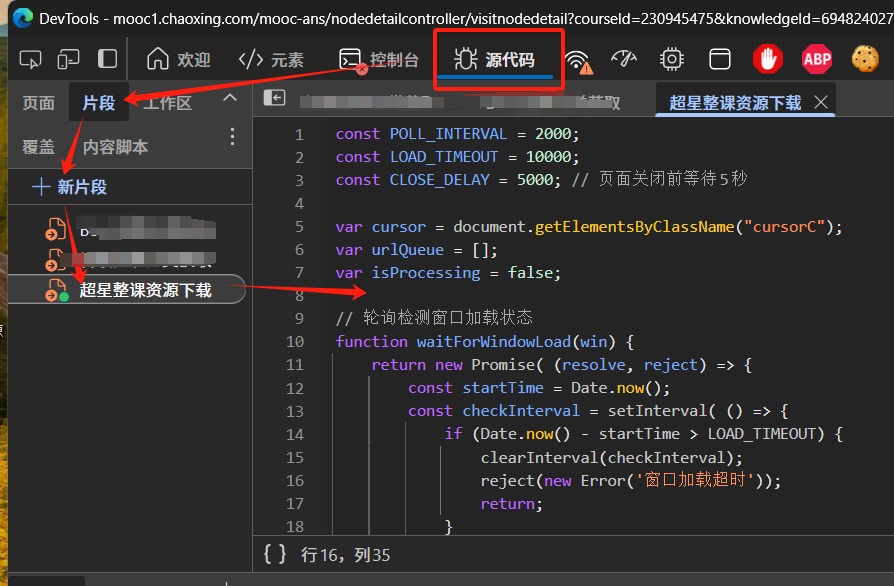894x586 pixels.
Task: Click the Edge DevTools window icon
Action: click(x=23, y=19)
